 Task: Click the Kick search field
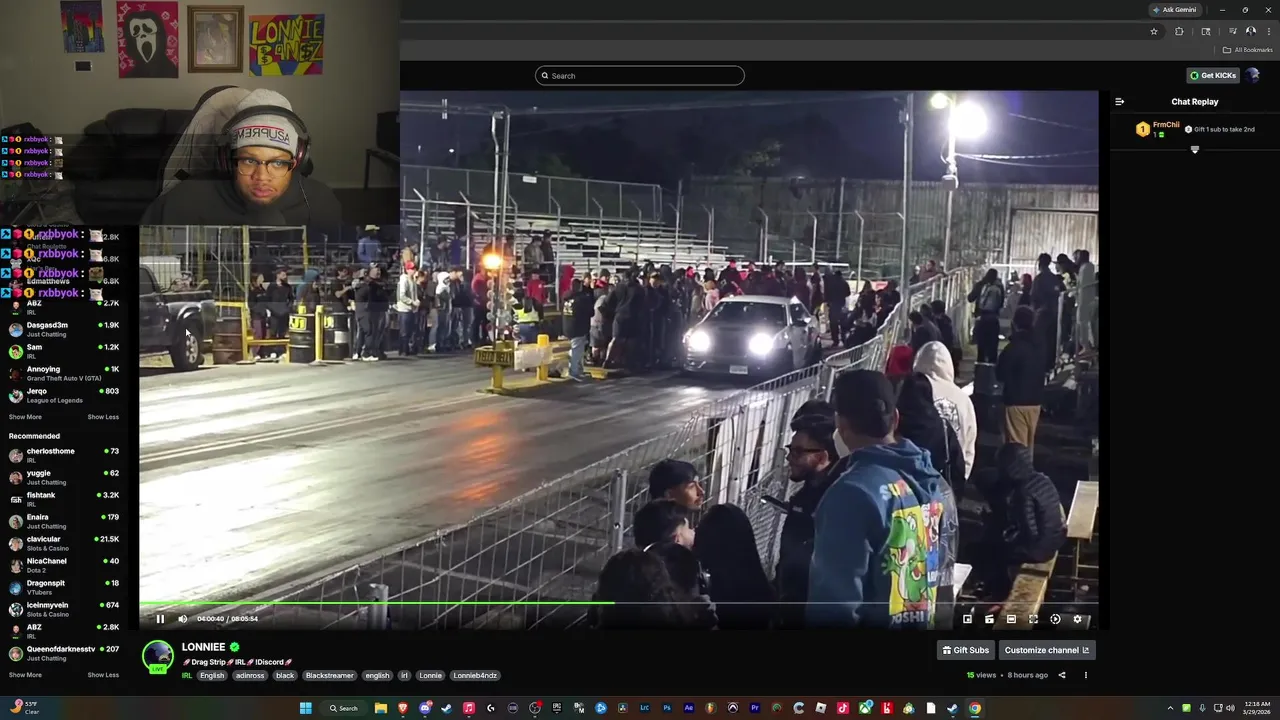point(640,75)
